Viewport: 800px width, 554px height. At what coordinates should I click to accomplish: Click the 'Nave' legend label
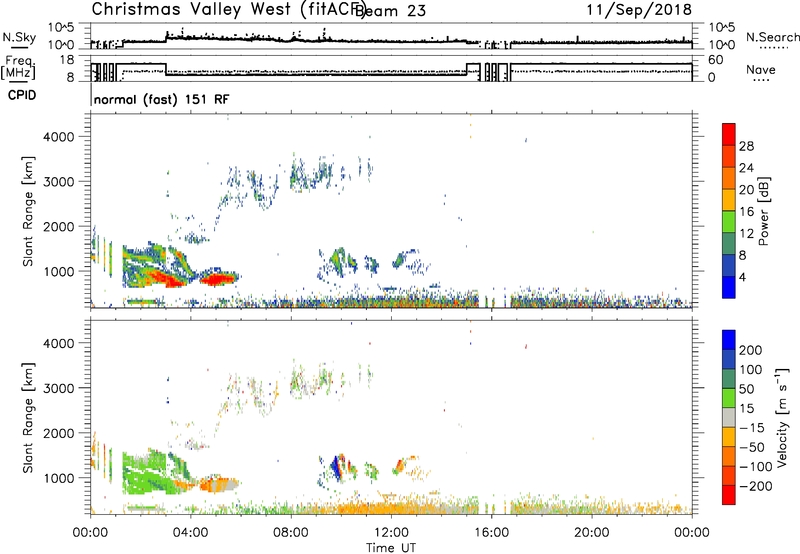(761, 70)
